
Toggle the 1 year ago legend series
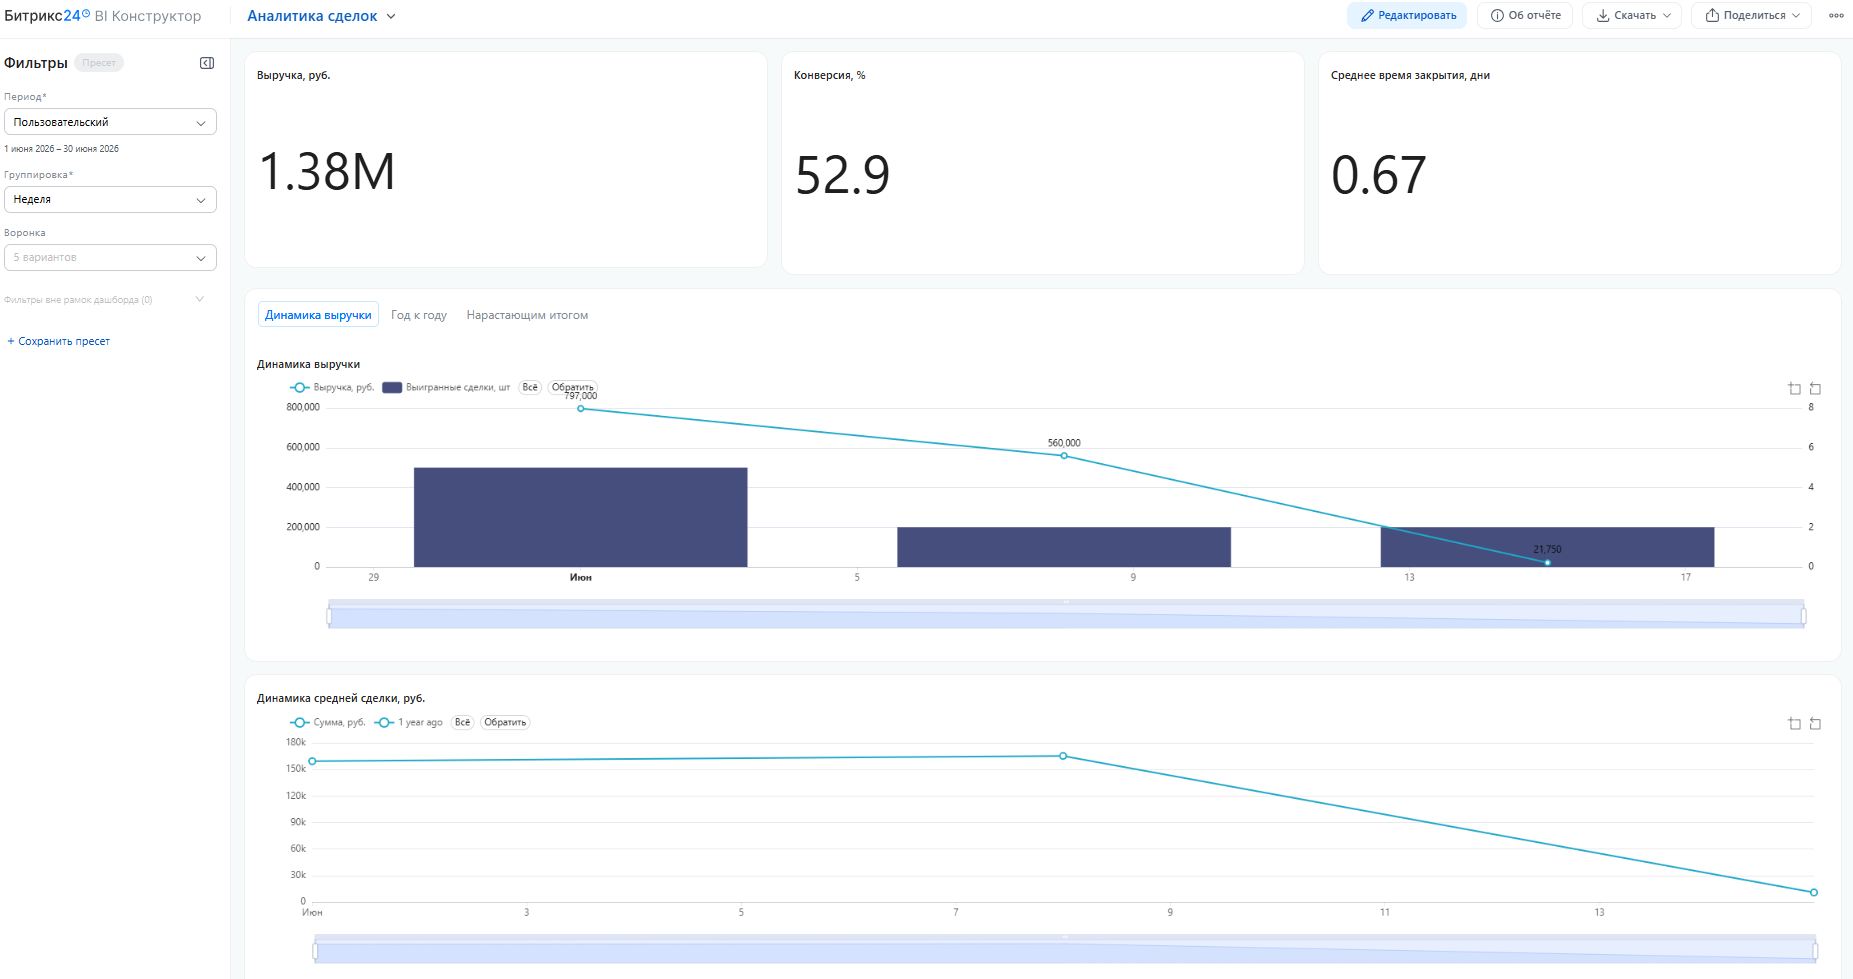[408, 722]
